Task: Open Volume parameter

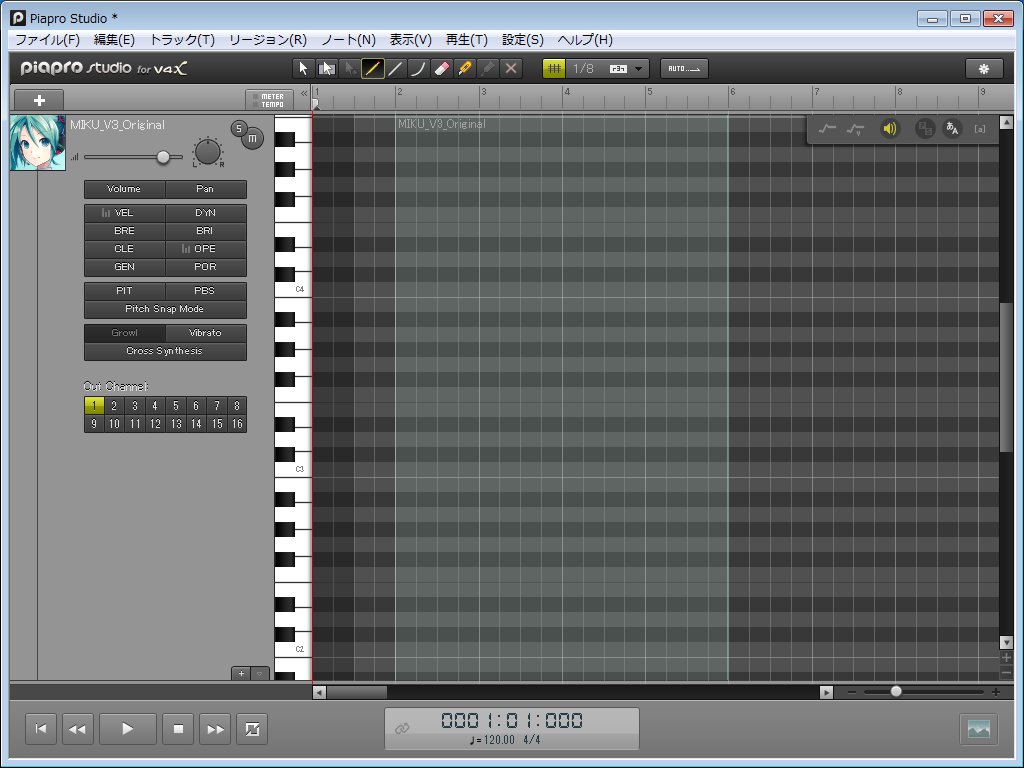Action: coord(124,189)
